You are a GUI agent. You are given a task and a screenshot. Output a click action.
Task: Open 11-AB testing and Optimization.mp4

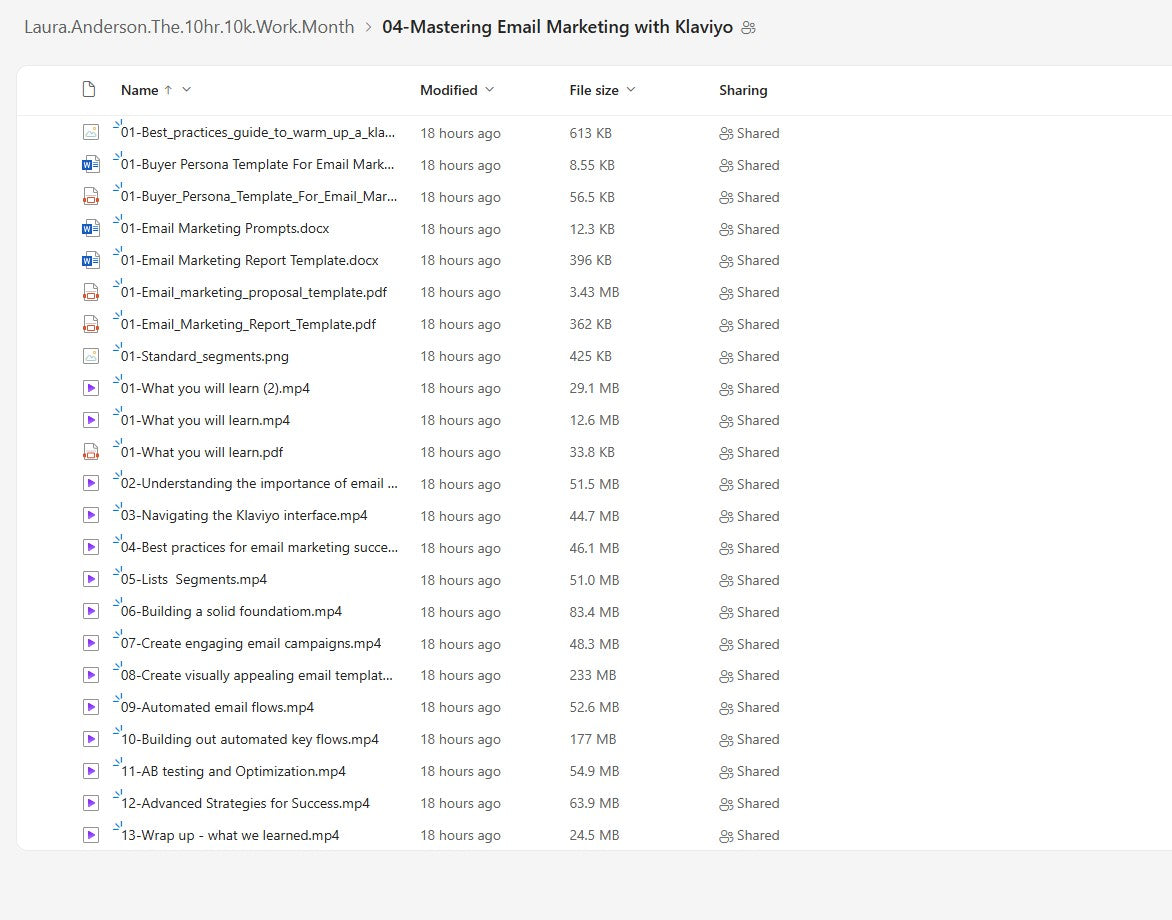coord(233,771)
